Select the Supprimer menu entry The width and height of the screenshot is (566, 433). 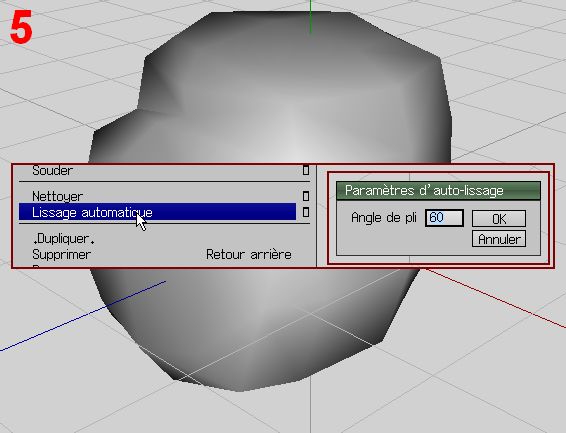click(x=61, y=254)
